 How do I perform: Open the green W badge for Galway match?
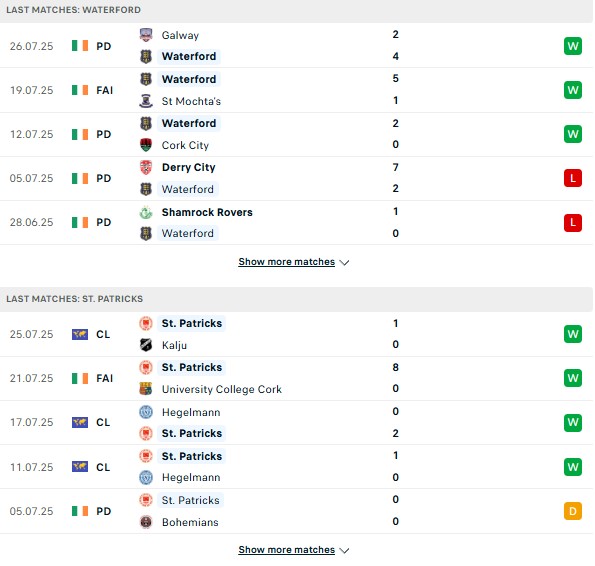(573, 46)
